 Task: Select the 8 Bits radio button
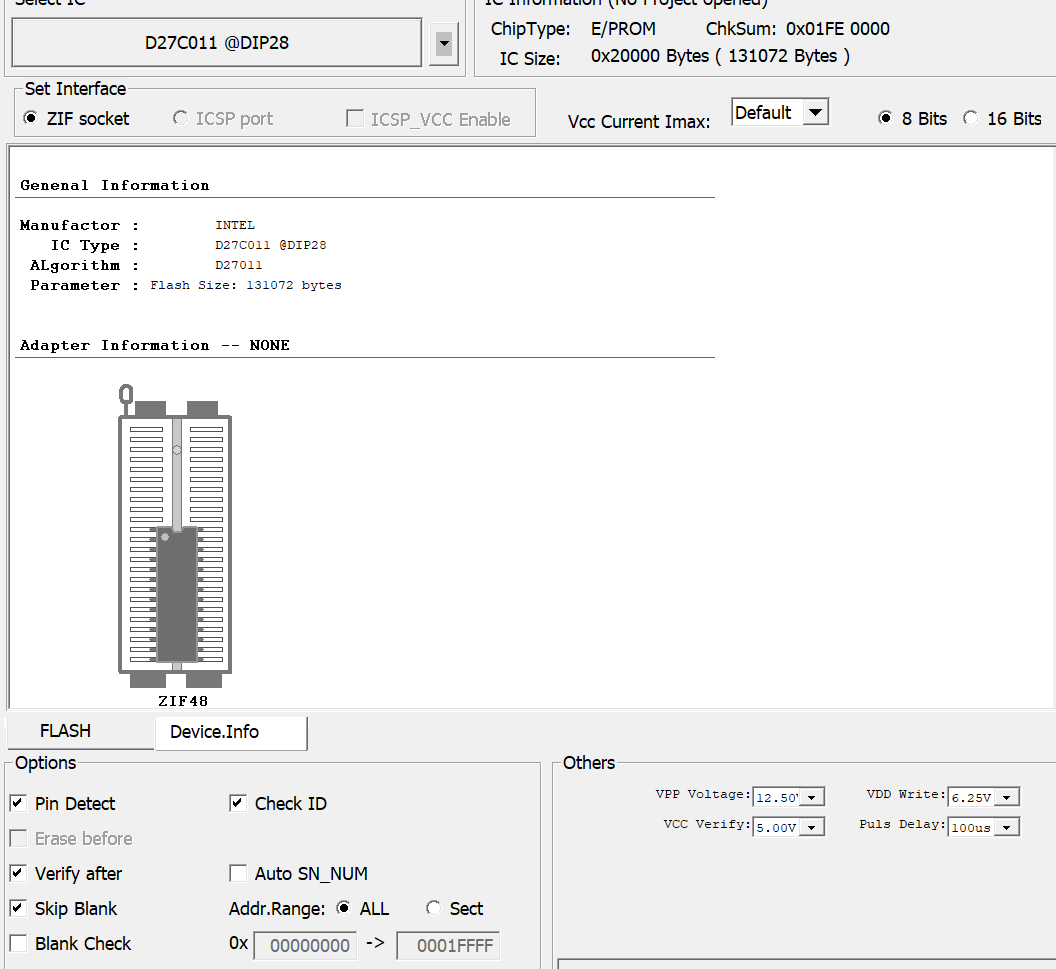pyautogui.click(x=885, y=118)
